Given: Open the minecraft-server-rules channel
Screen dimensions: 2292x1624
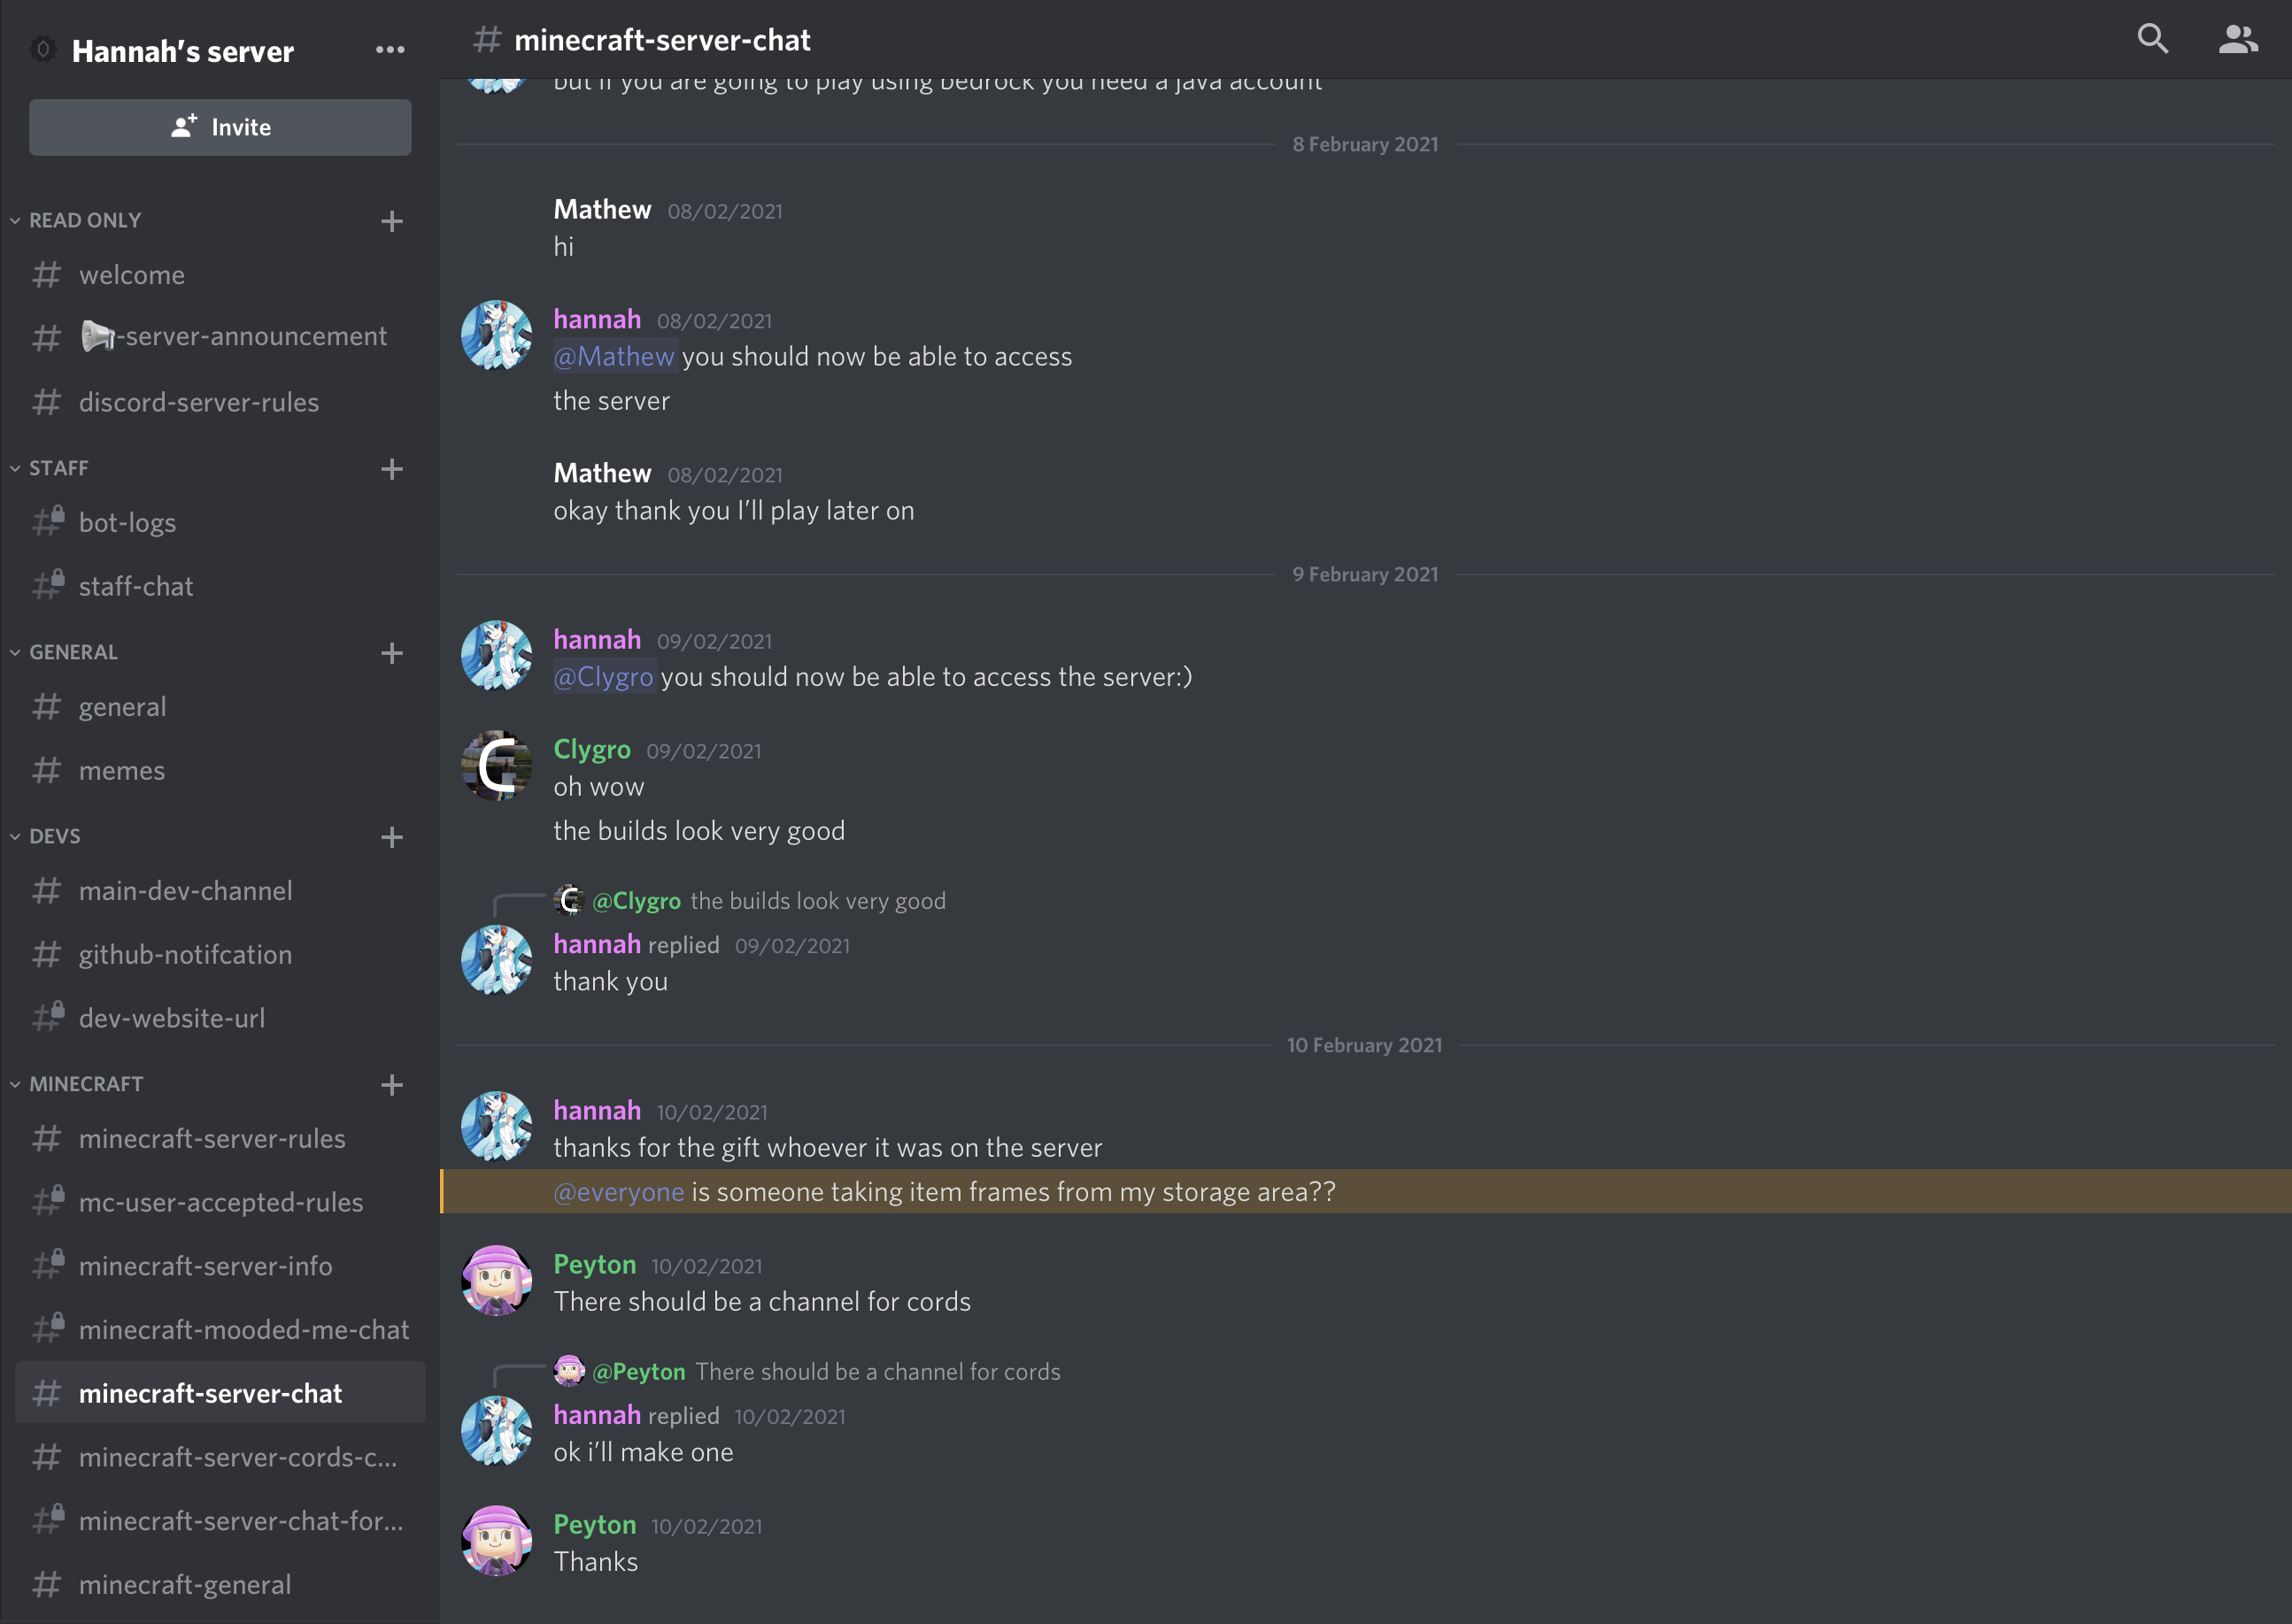Looking at the screenshot, I should coord(220,1139).
